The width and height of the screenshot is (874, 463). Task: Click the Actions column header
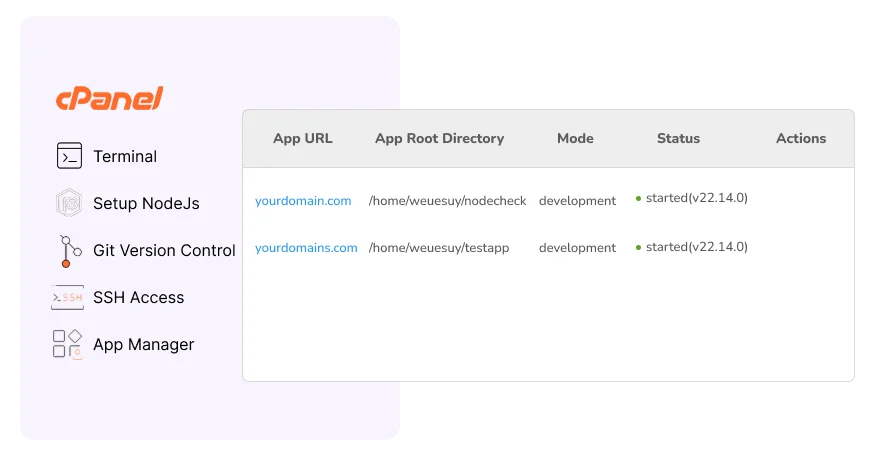[x=800, y=138]
